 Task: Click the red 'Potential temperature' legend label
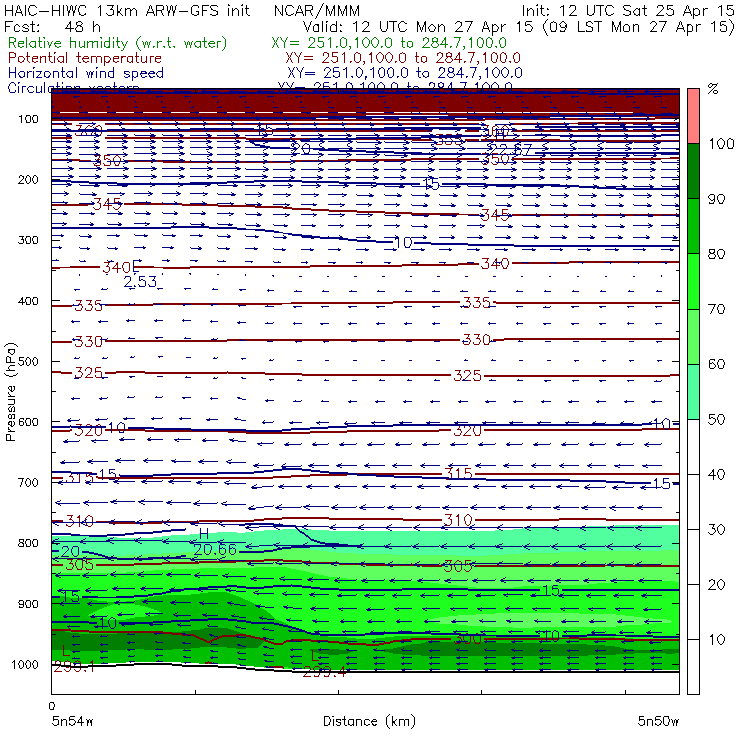click(85, 58)
